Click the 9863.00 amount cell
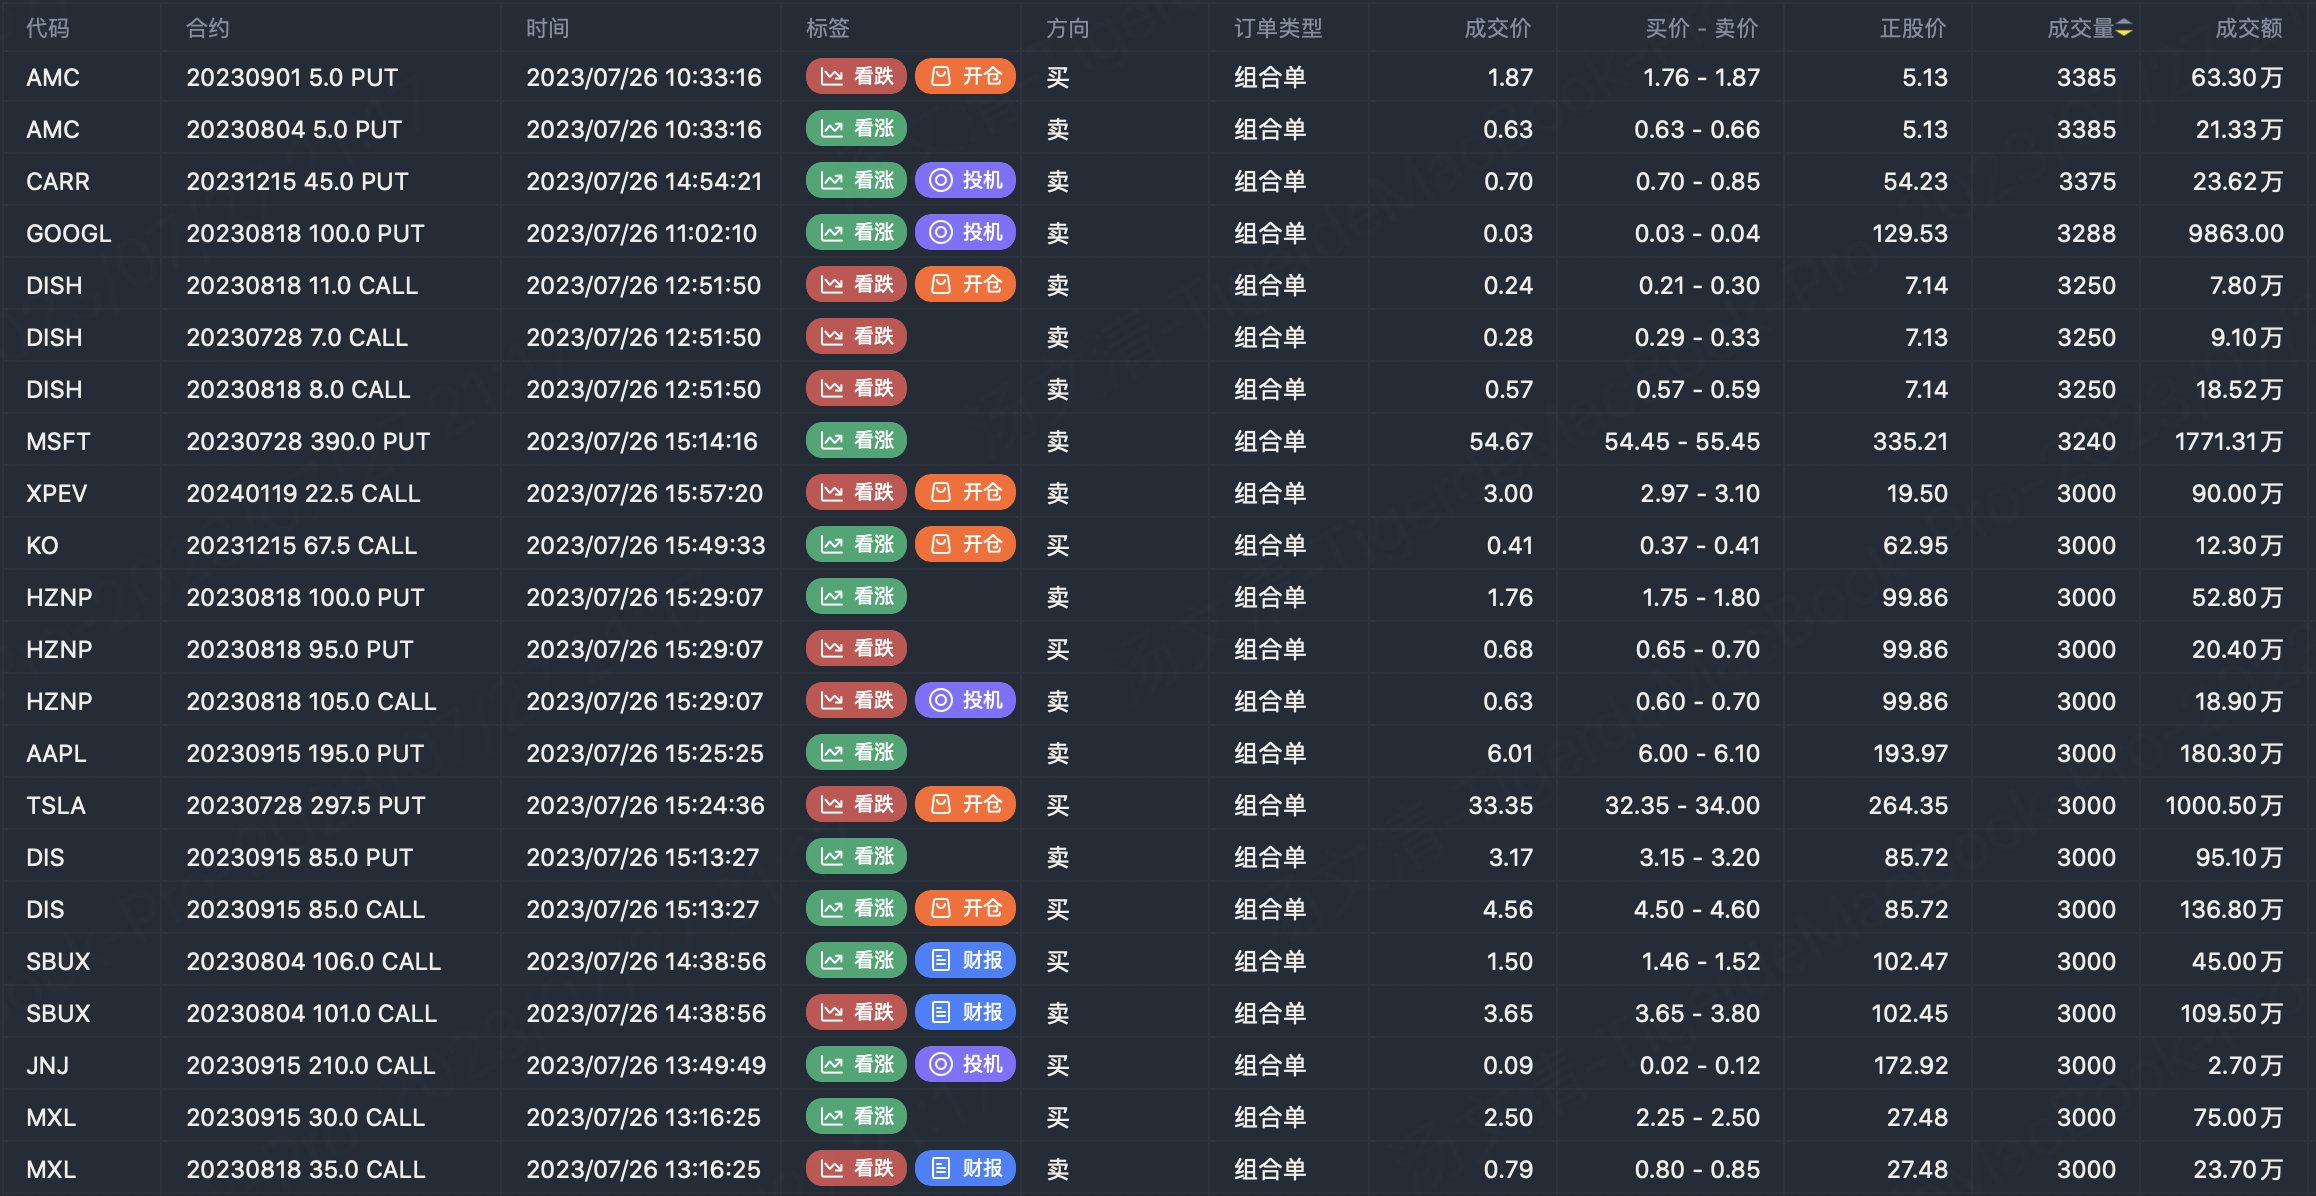 (x=2236, y=233)
